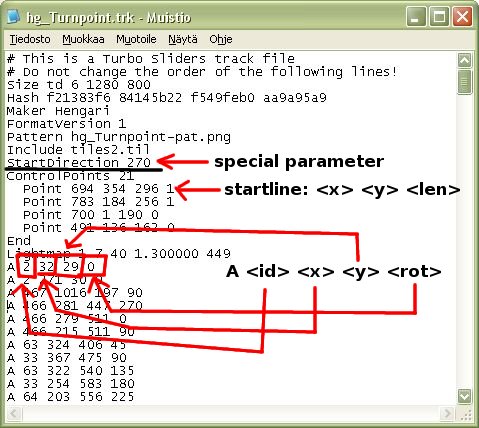The height and width of the screenshot is (428, 479).
Task: Click the horizontal scrollbar track
Action: coord(230,413)
